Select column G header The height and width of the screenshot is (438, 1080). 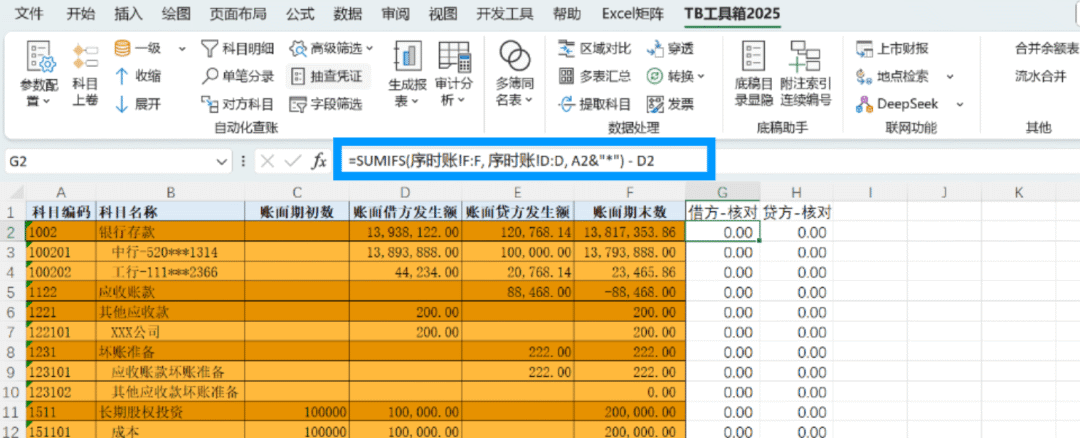[722, 191]
